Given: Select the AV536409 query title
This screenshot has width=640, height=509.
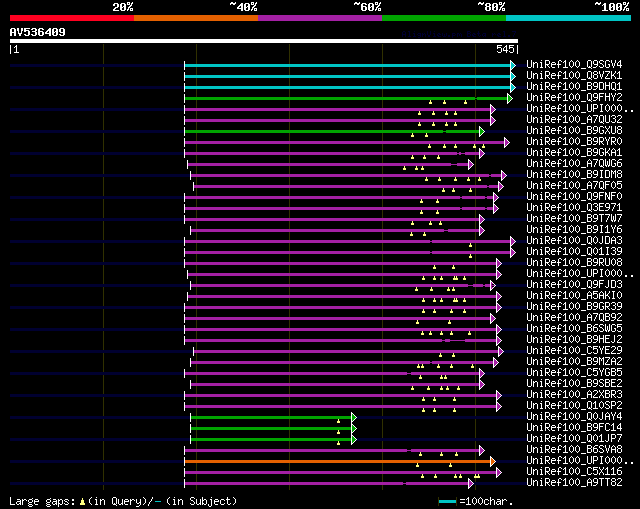Looking at the screenshot, I should (38, 32).
